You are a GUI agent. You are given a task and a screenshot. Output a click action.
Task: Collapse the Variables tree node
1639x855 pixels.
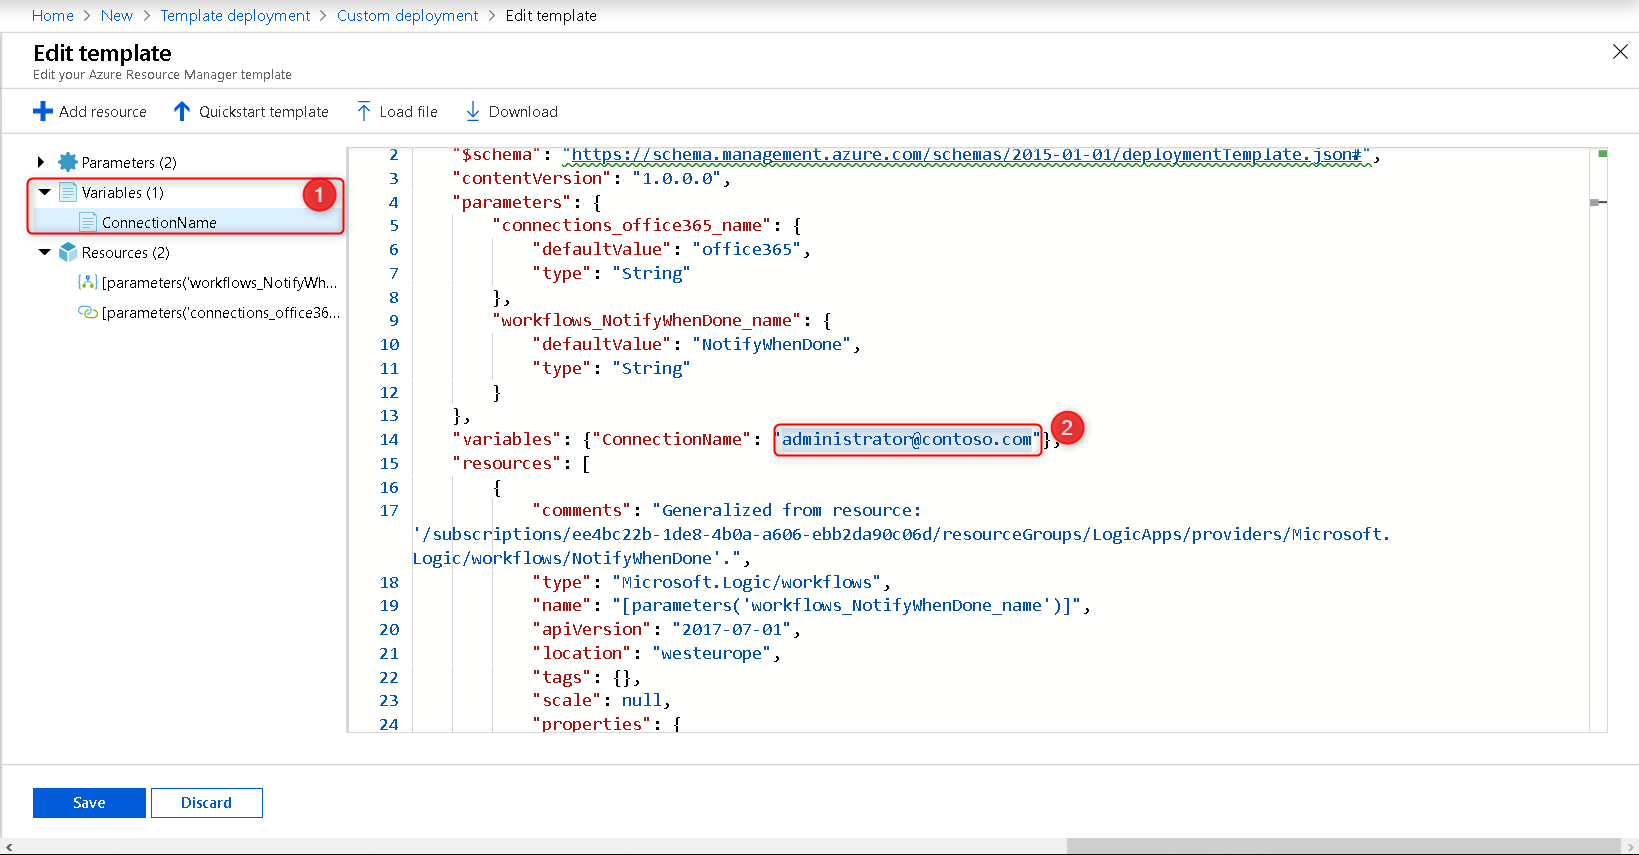(x=44, y=192)
